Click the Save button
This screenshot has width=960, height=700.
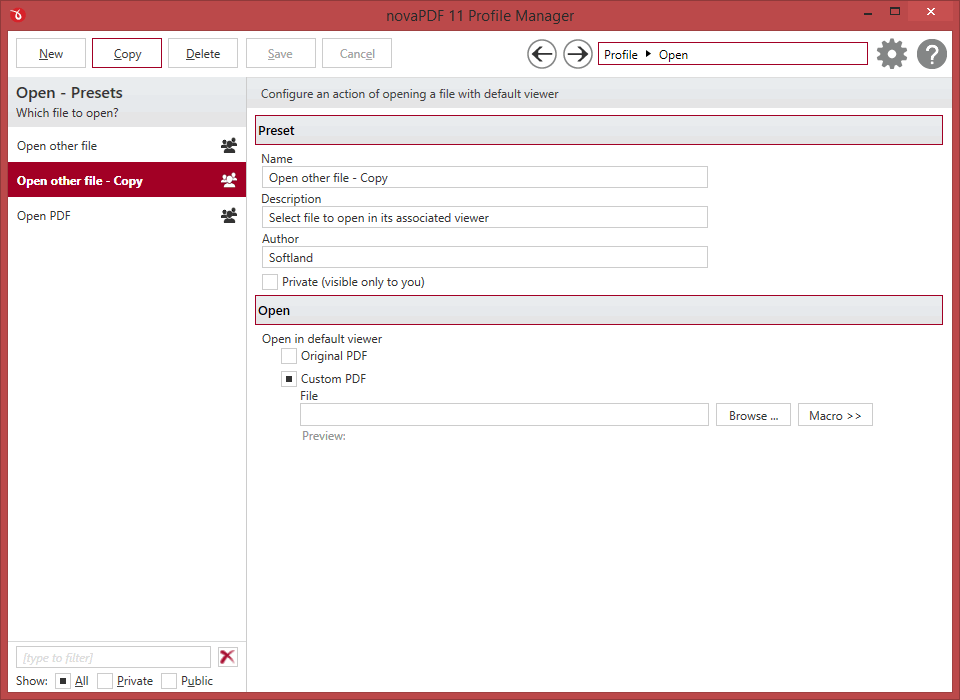pyautogui.click(x=280, y=53)
